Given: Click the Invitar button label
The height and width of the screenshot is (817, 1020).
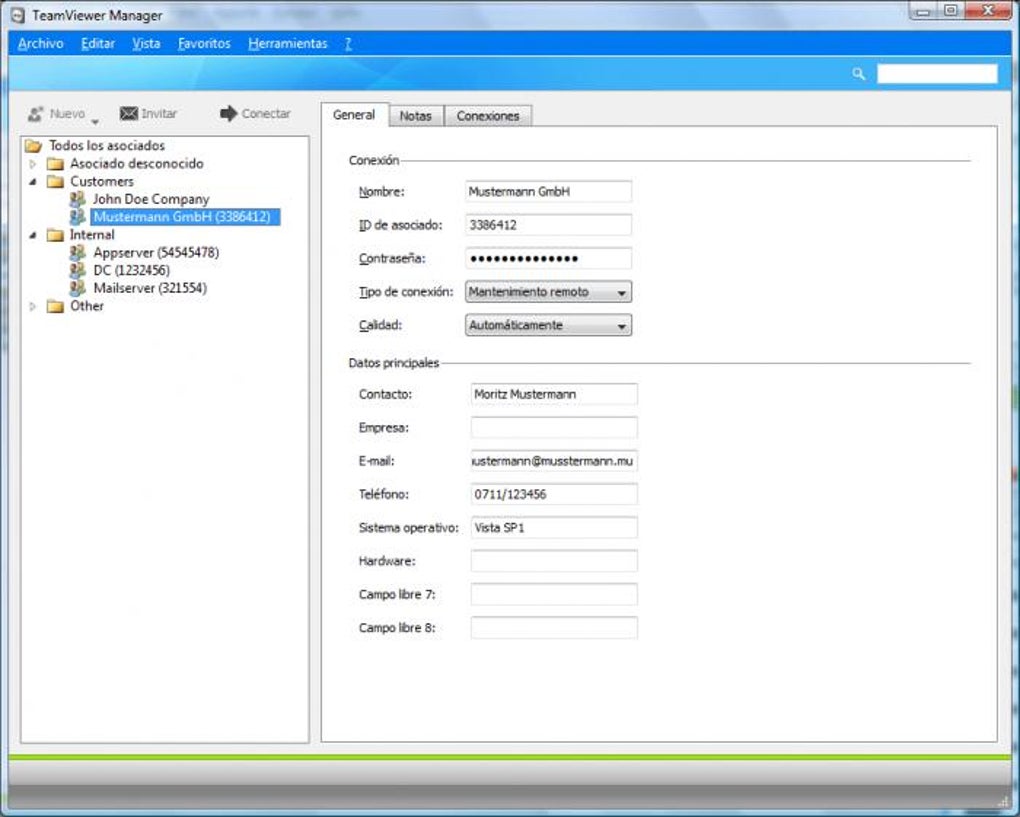Looking at the screenshot, I should click(159, 114).
